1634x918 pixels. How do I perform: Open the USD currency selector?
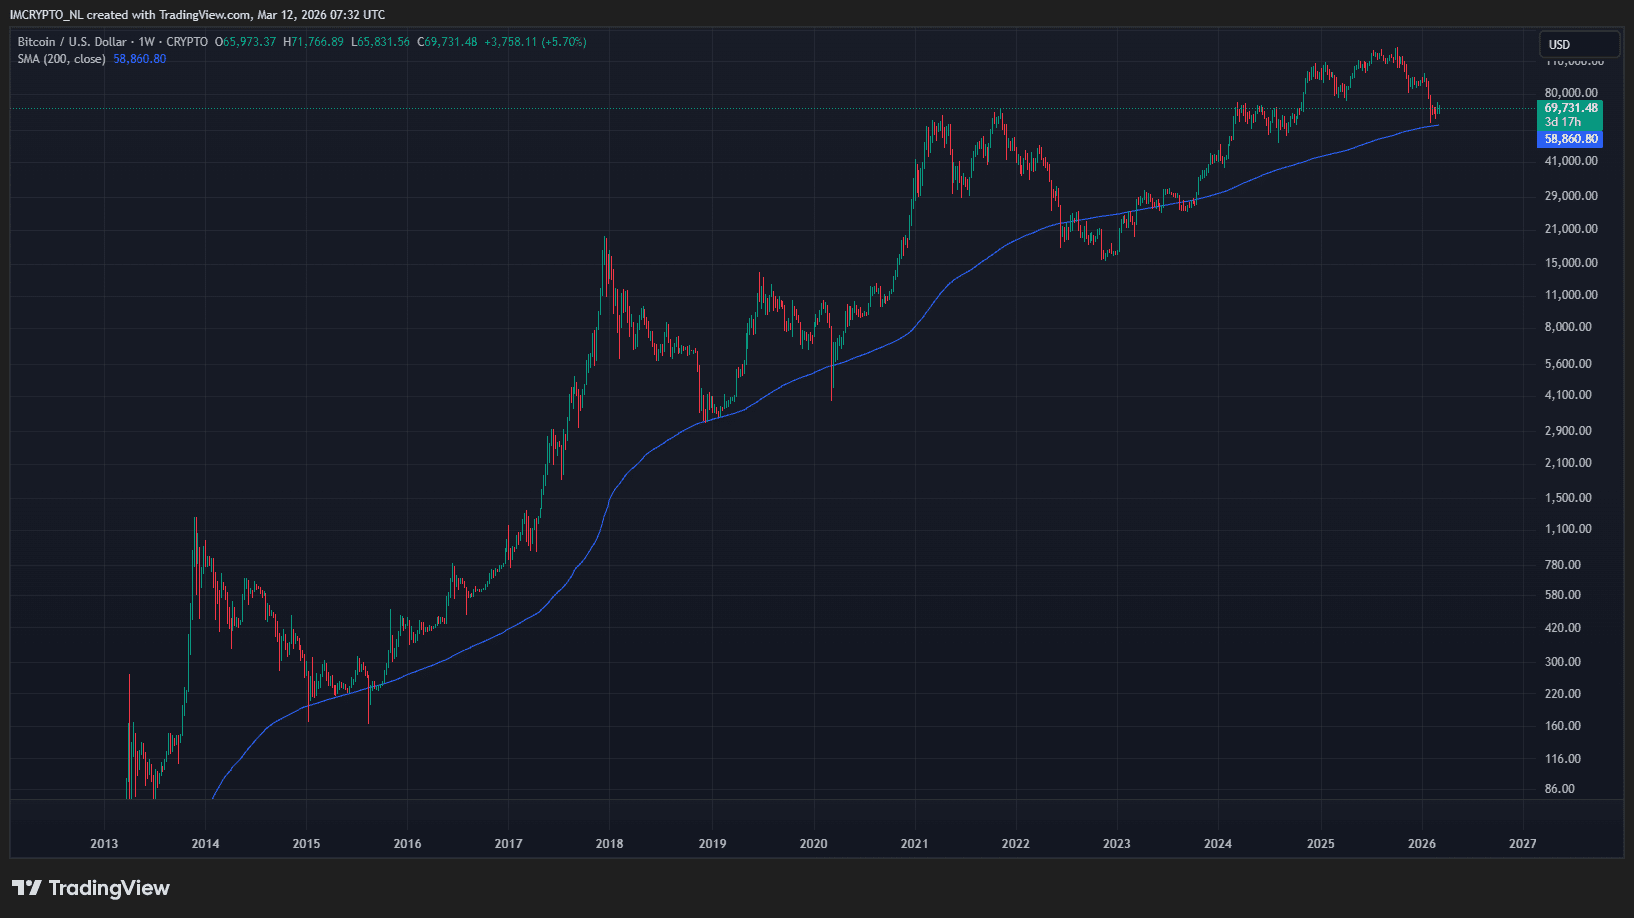coord(1578,44)
